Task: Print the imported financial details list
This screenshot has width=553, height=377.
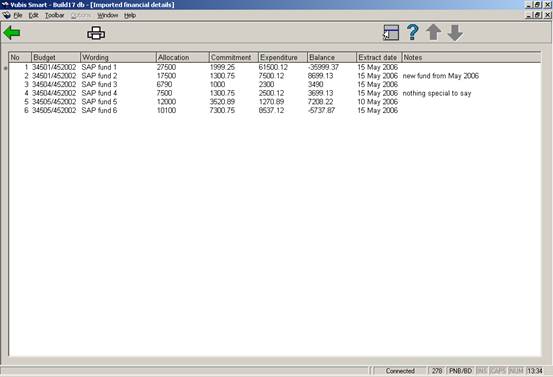Action: (x=96, y=33)
